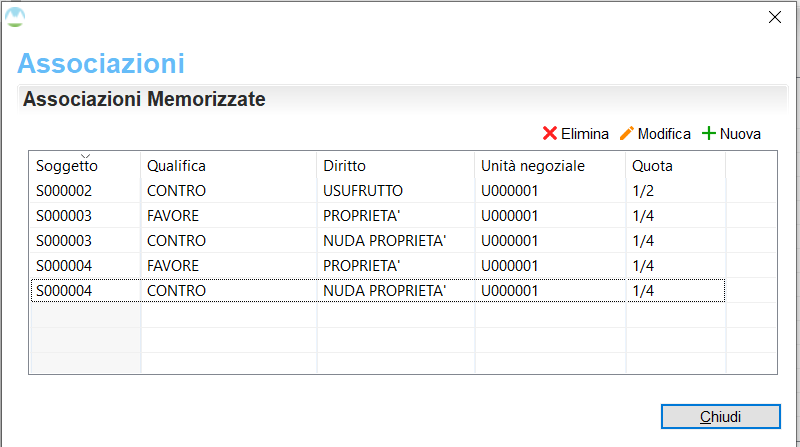Click the Nuova text label
The height and width of the screenshot is (447, 800).
point(740,134)
